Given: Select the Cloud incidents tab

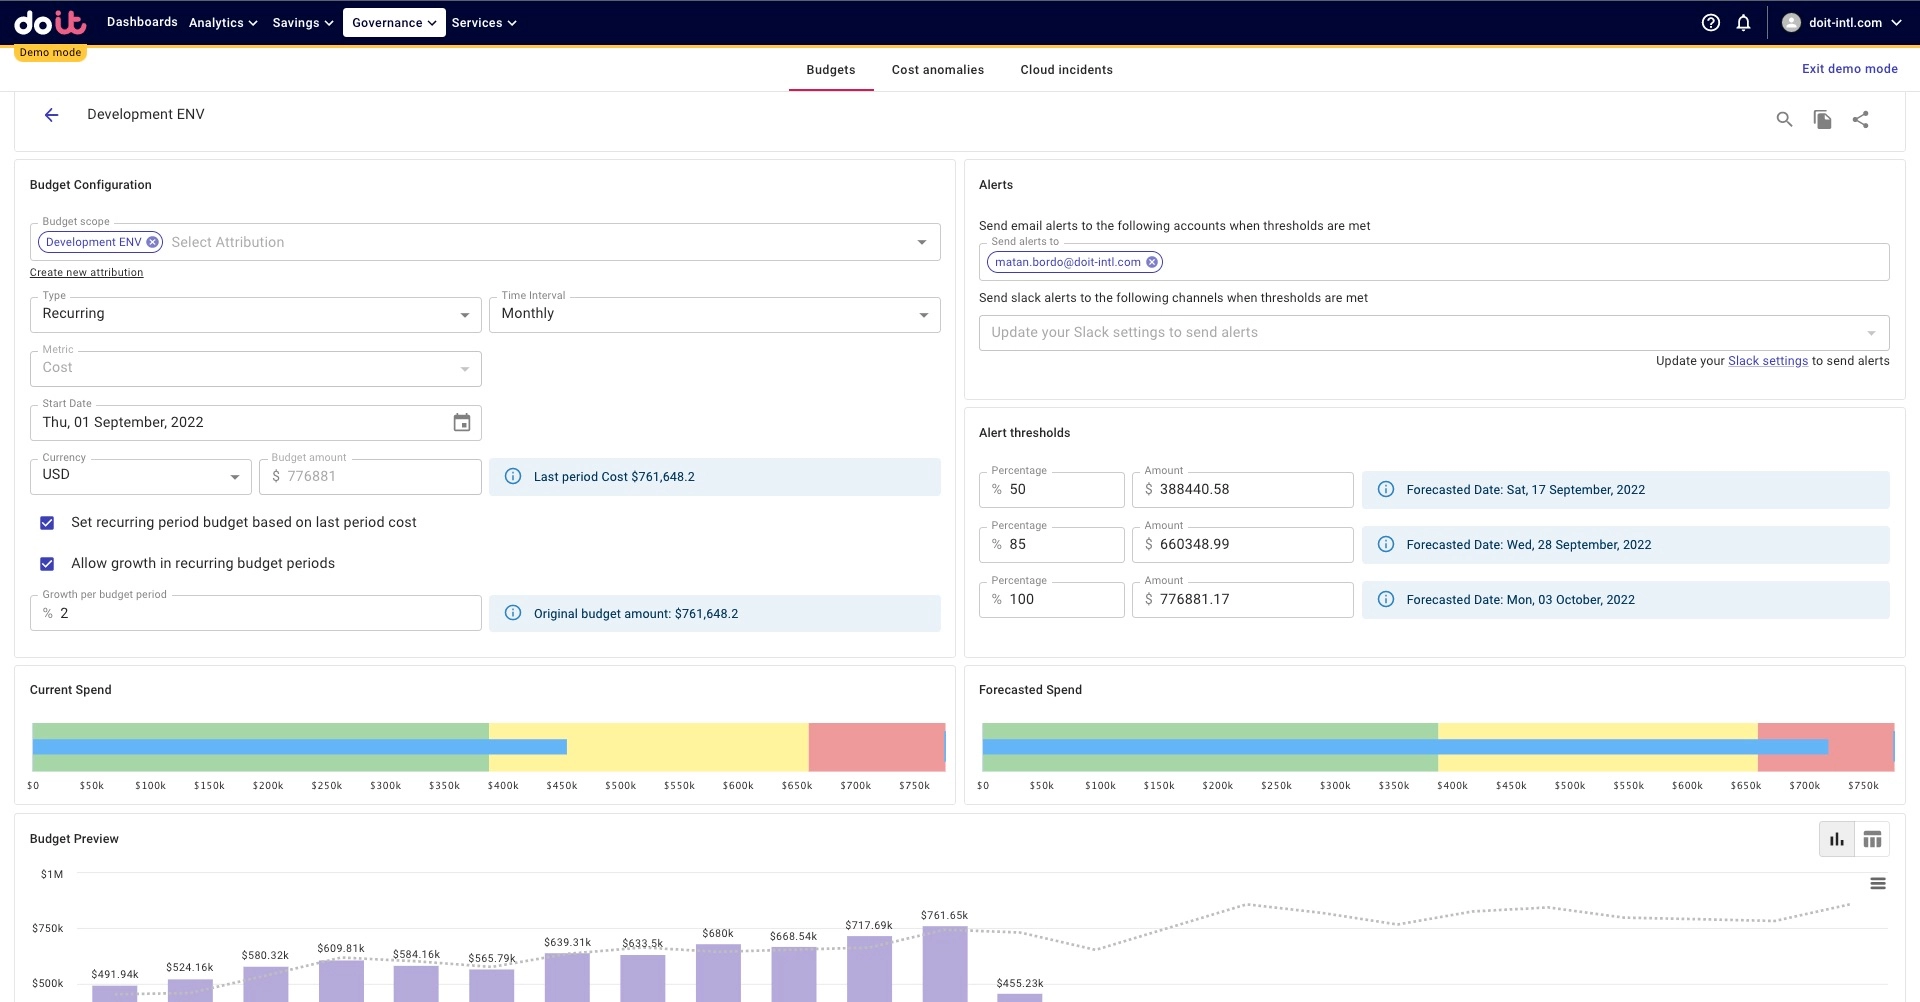Looking at the screenshot, I should 1066,70.
